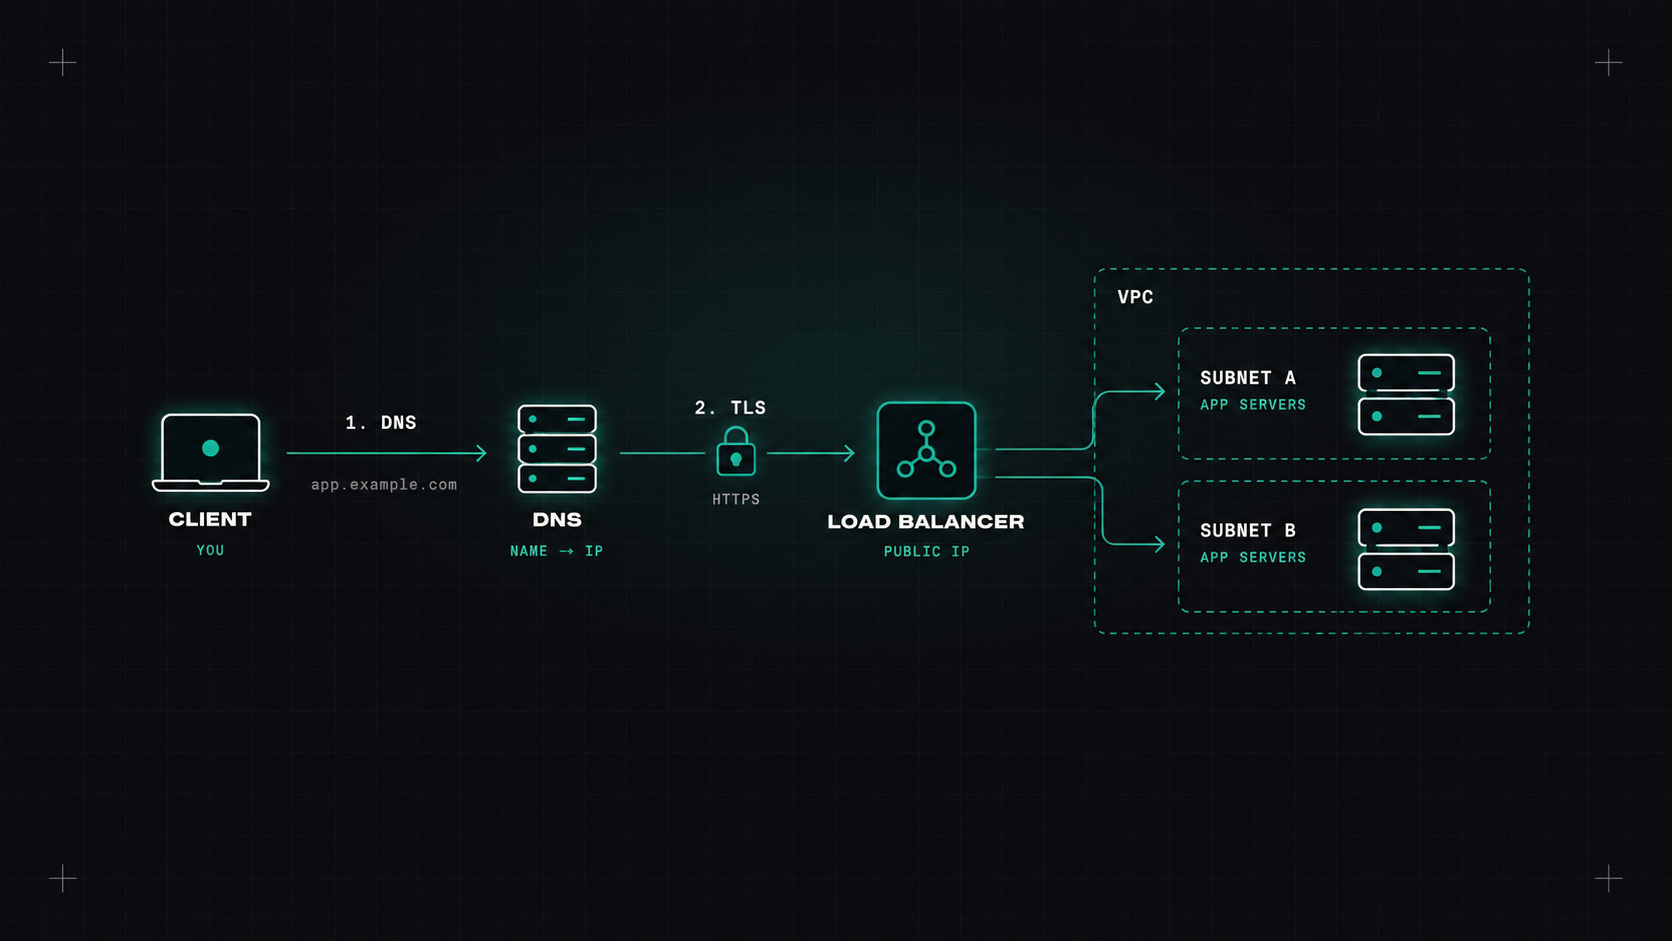Click the CLIENT label
1672x941 pixels.
coord(210,519)
